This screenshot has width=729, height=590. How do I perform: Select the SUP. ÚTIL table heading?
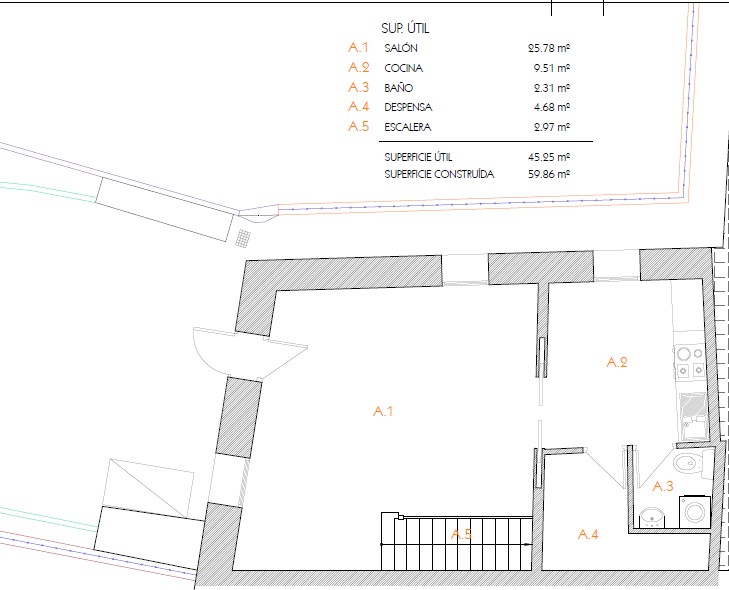tap(406, 27)
